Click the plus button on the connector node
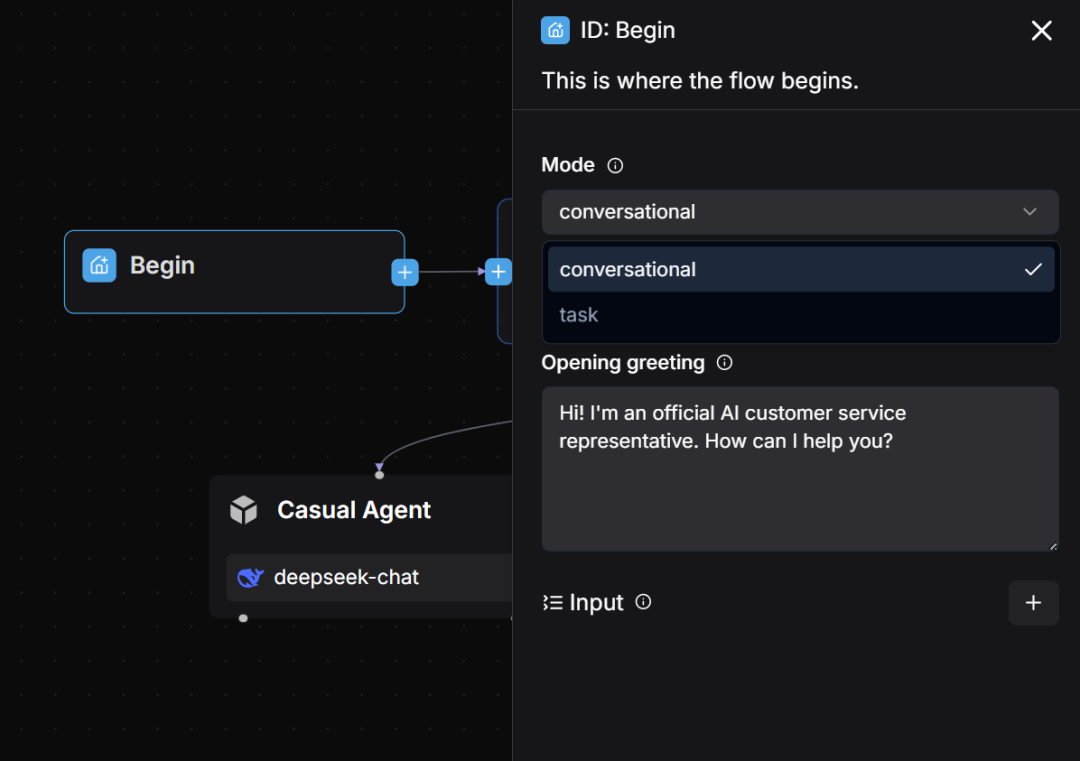1080x761 pixels. [x=498, y=271]
